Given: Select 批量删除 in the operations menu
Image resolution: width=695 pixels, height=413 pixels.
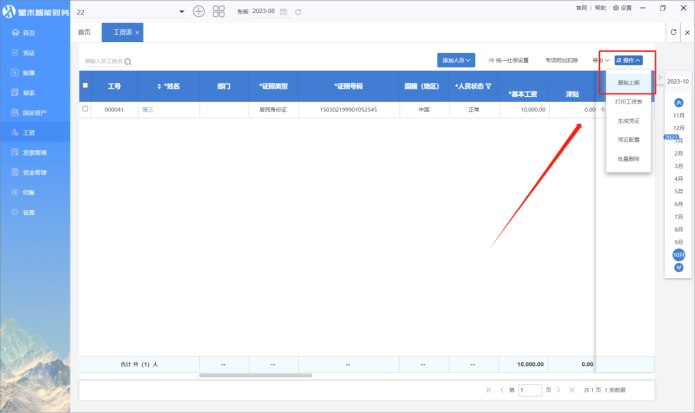Looking at the screenshot, I should click(x=629, y=159).
